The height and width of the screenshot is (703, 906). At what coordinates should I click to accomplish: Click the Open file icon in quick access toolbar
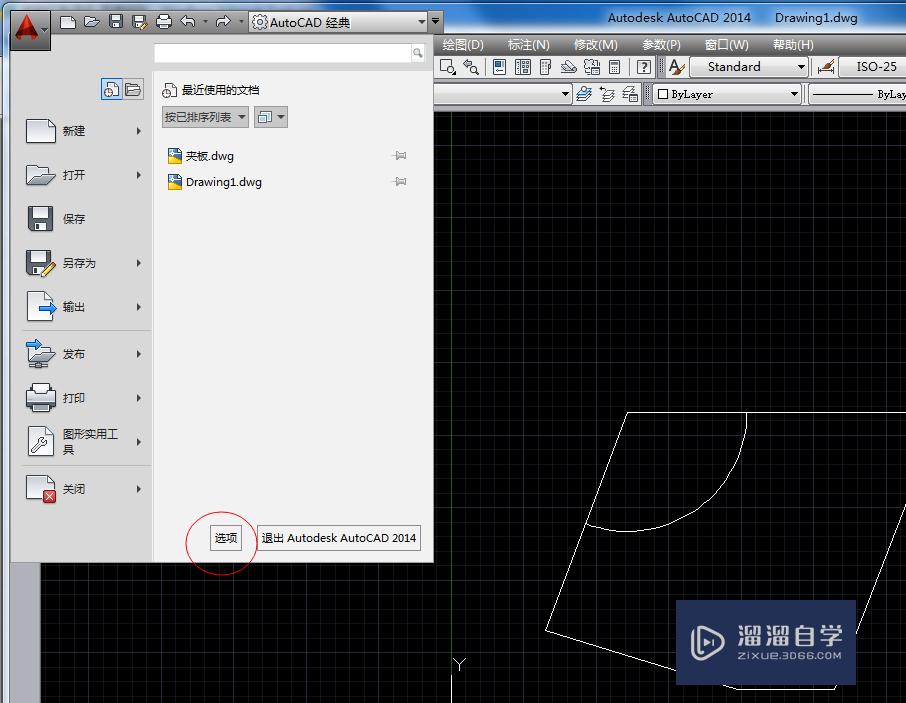(x=92, y=23)
